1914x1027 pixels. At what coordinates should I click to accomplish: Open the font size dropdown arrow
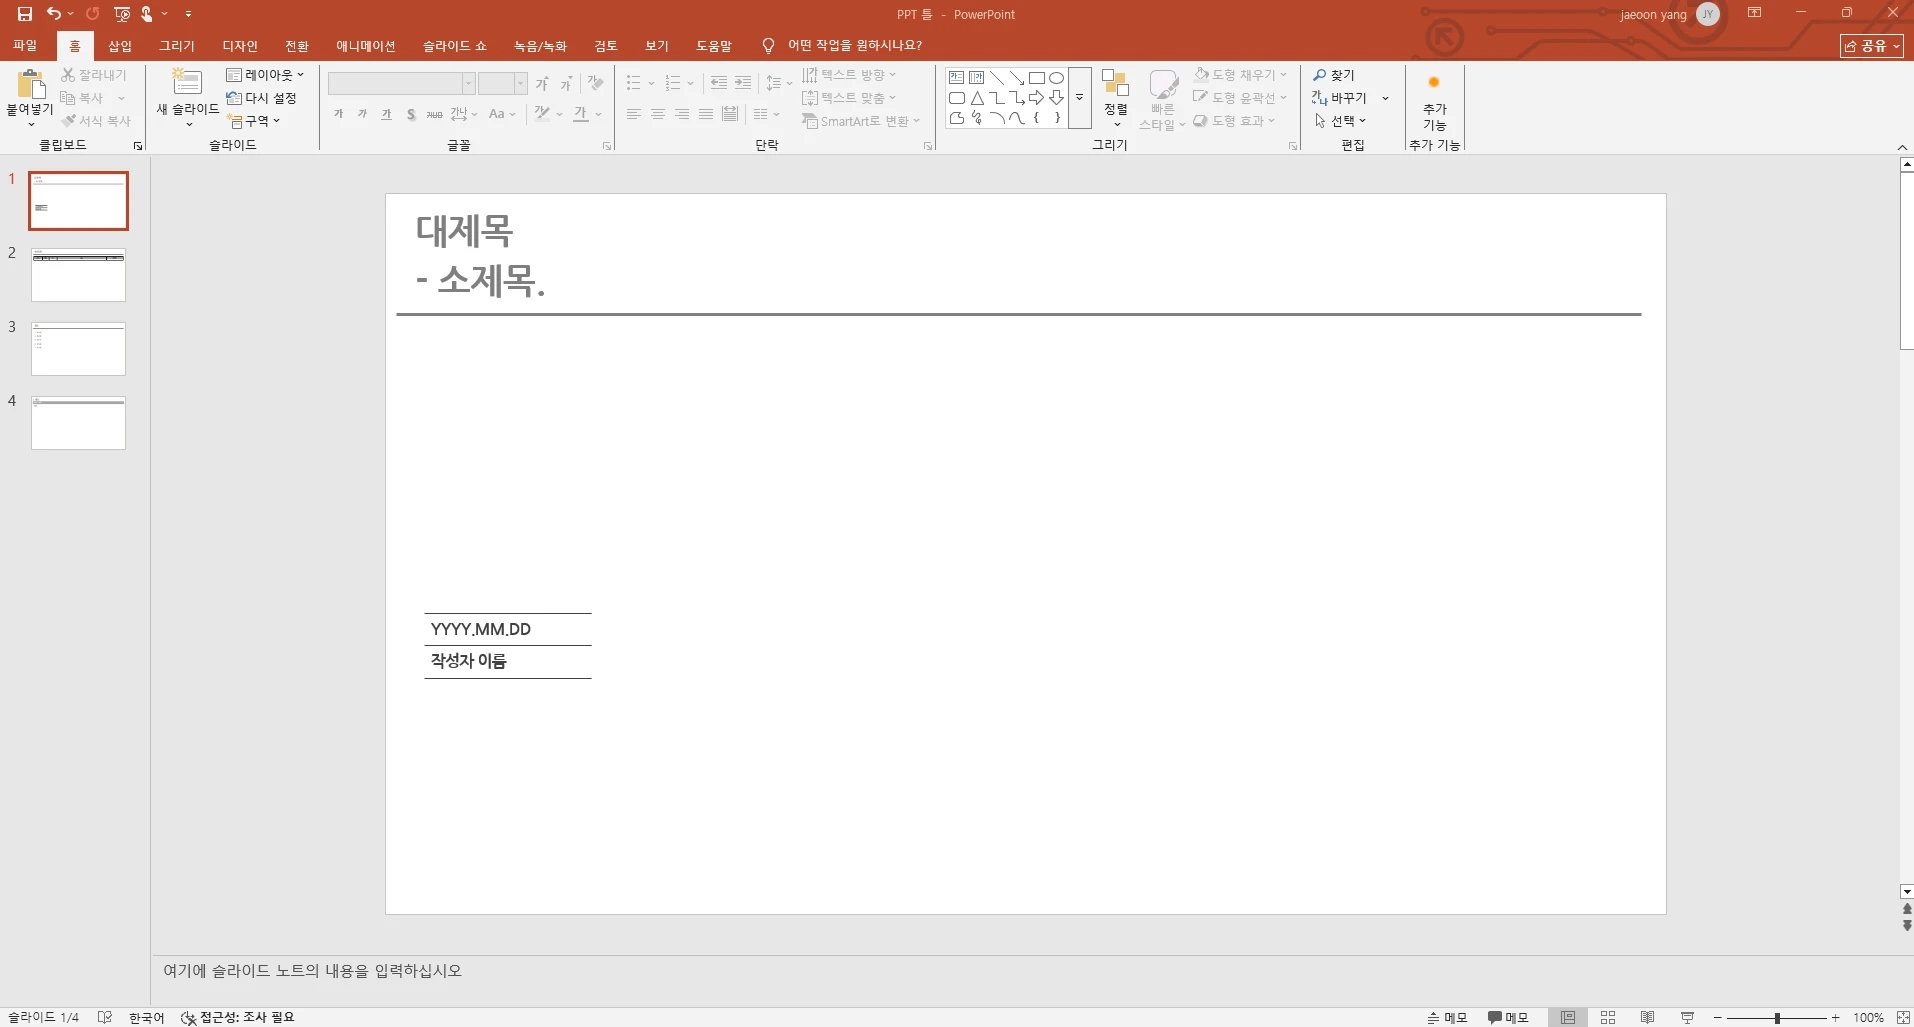[520, 84]
